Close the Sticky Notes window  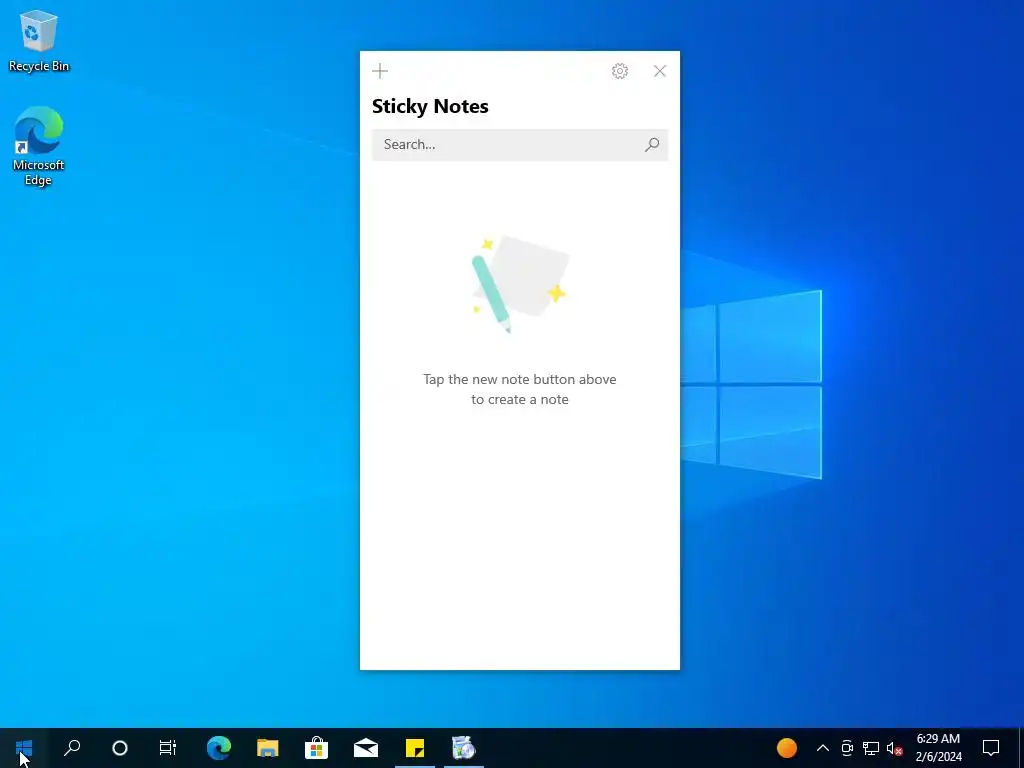(660, 71)
